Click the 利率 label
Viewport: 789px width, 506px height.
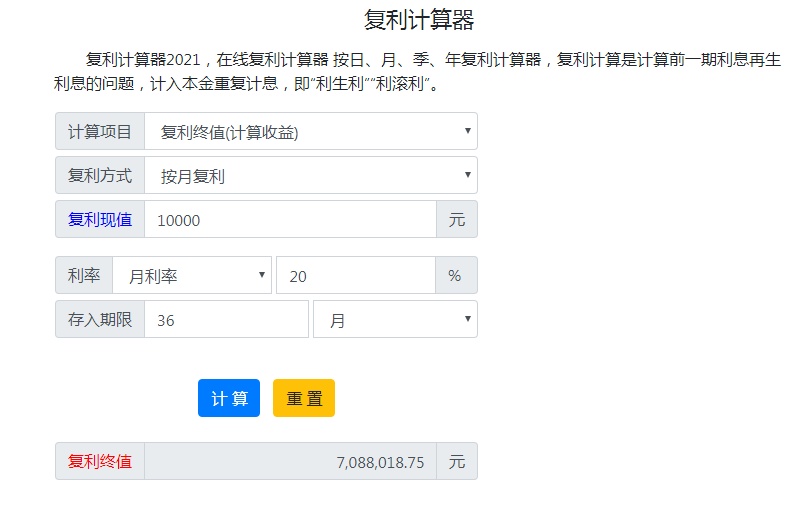point(84,275)
